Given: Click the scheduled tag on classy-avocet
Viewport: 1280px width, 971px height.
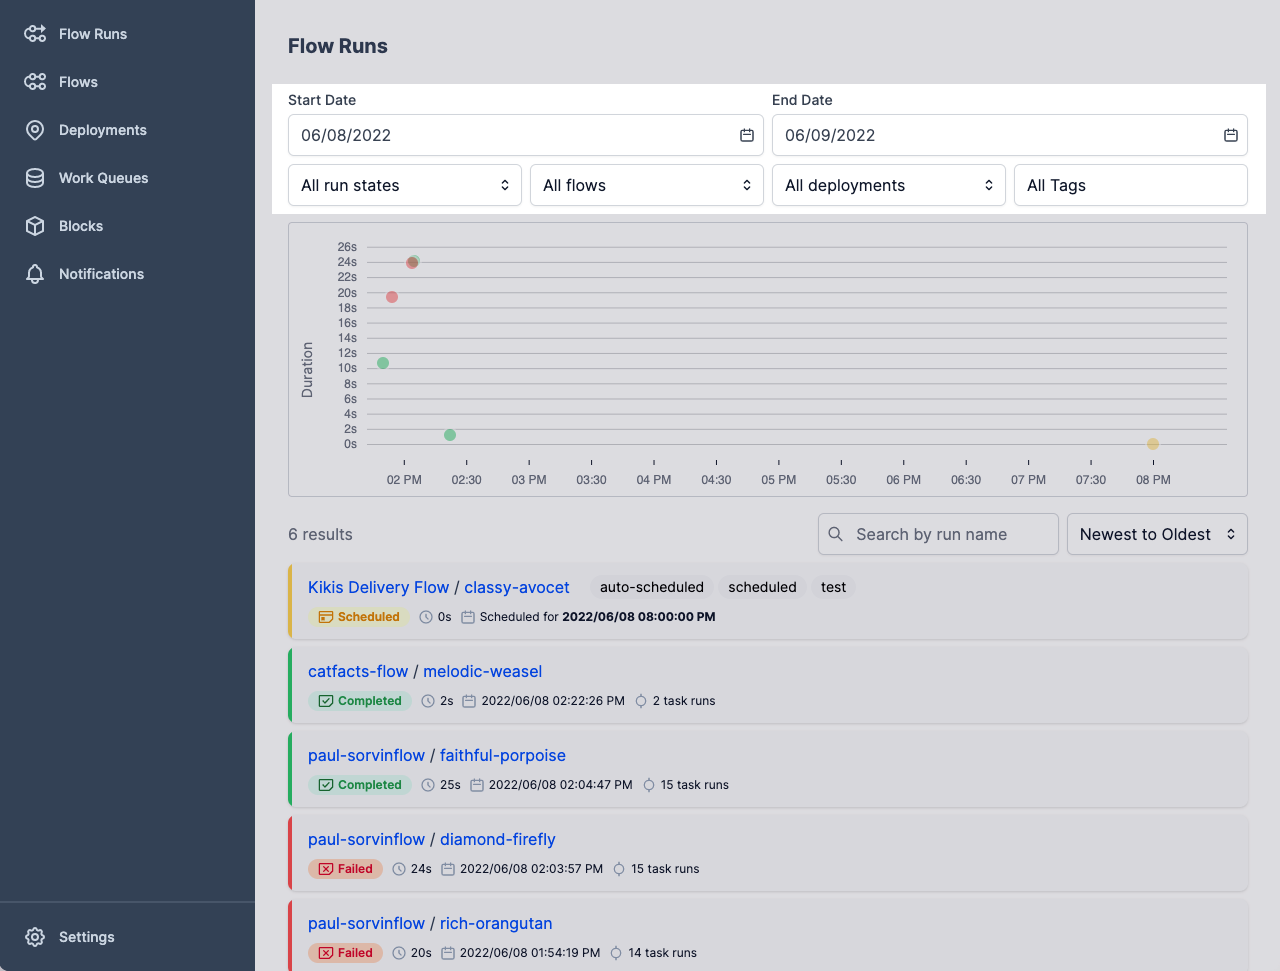Looking at the screenshot, I should (762, 587).
